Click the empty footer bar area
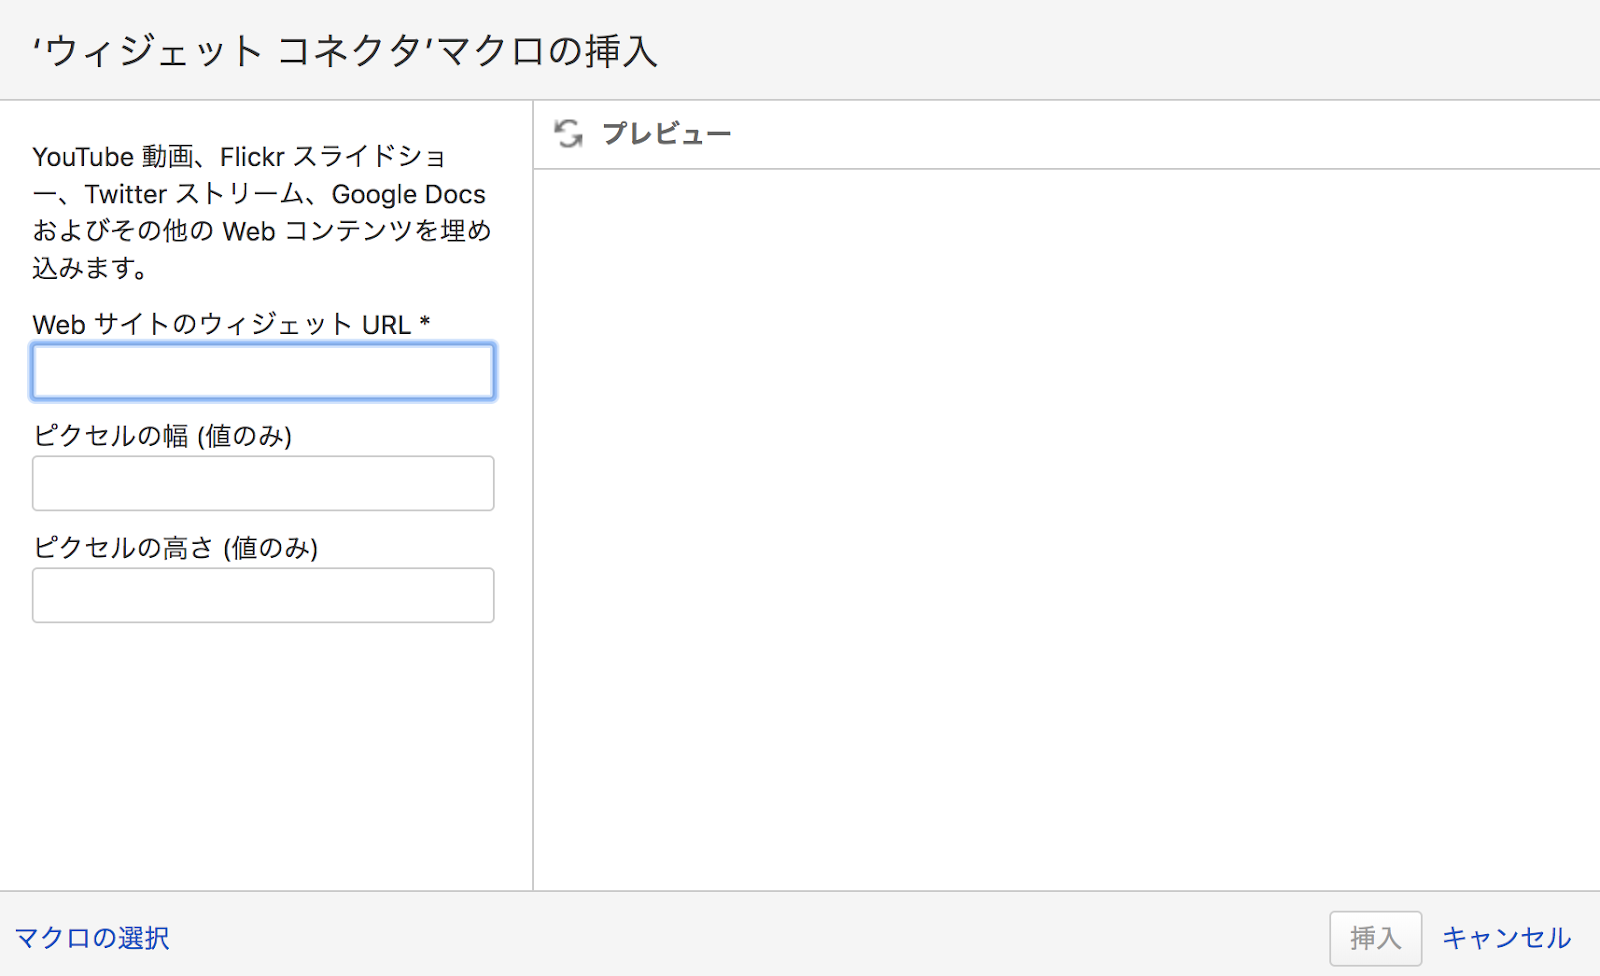The width and height of the screenshot is (1600, 976). (750, 936)
